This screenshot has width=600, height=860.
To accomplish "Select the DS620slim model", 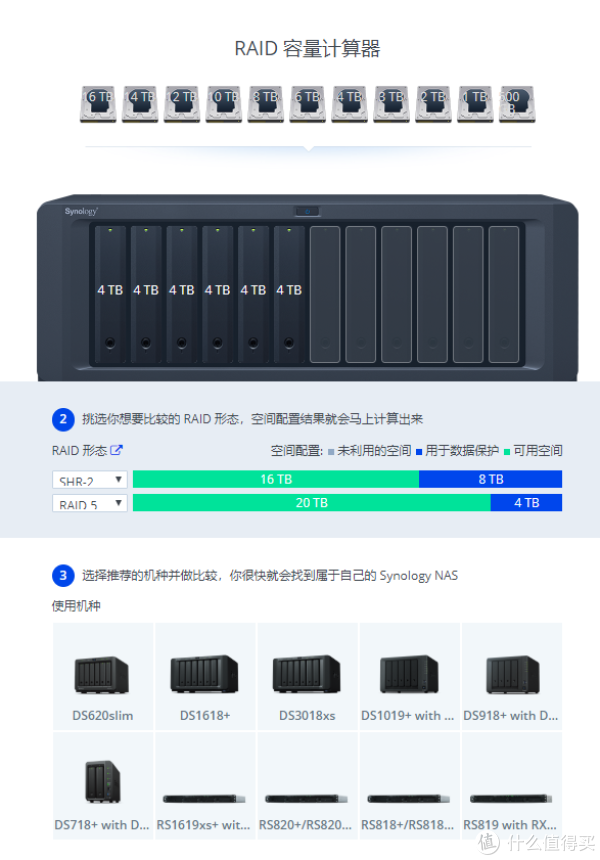I will click(x=103, y=676).
